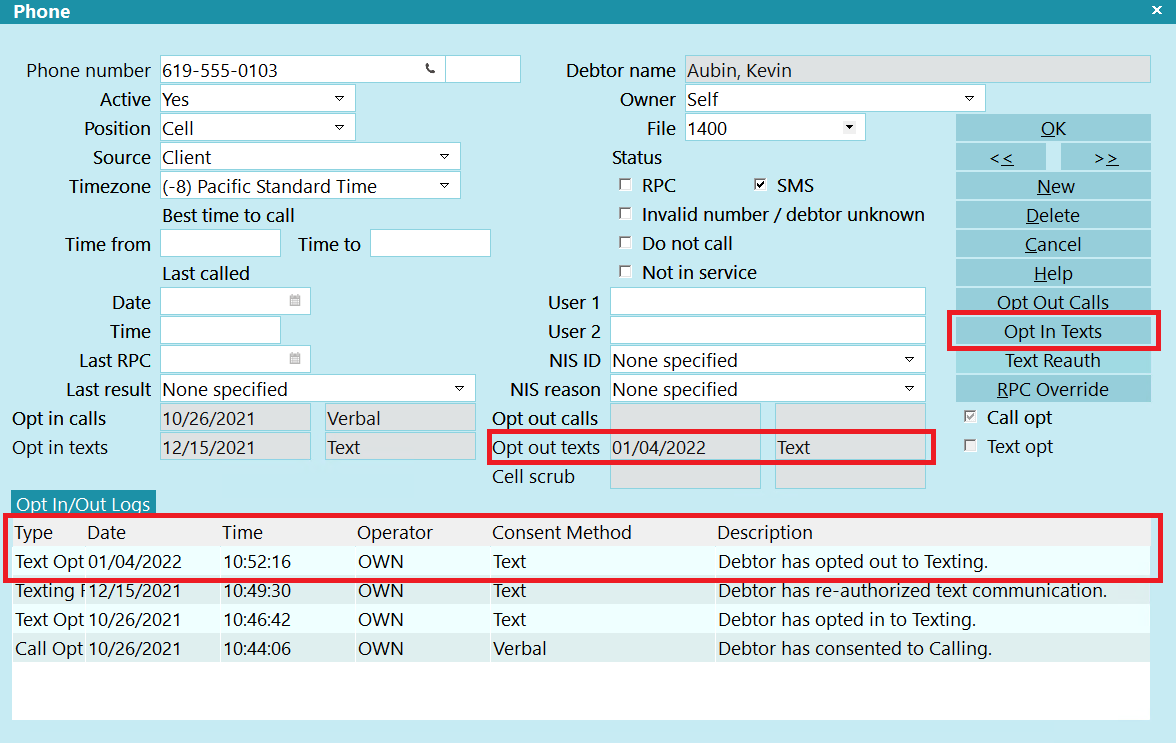The width and height of the screenshot is (1176, 743).
Task: Click the Time column header
Action: [x=242, y=532]
